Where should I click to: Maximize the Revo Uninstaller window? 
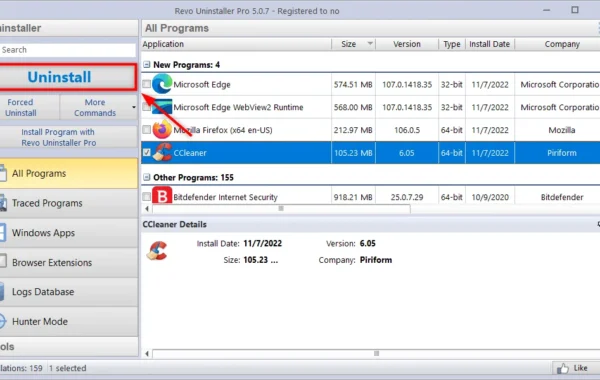pos(575,10)
